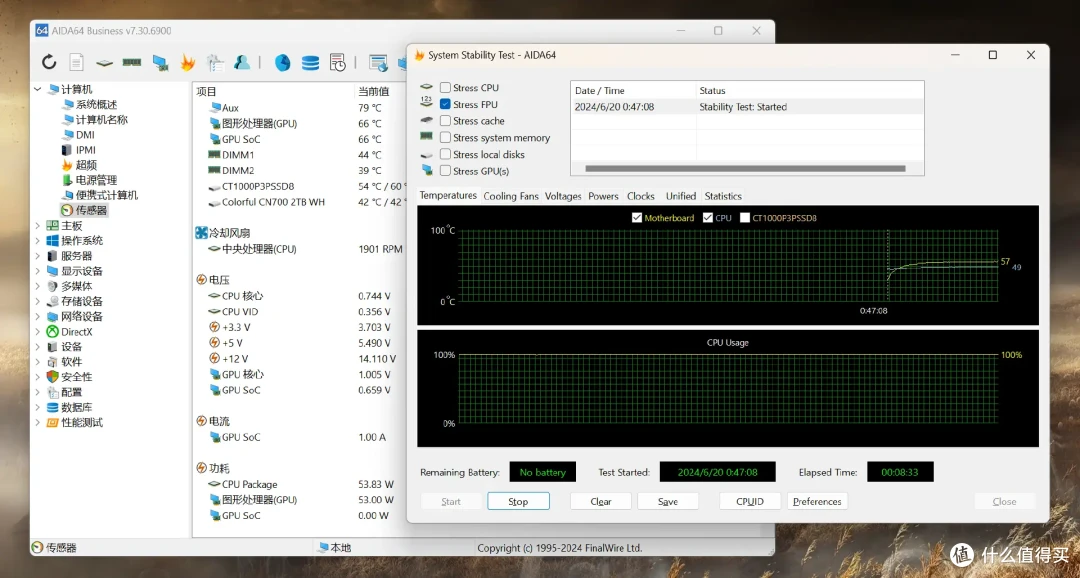Open Preferences button
The image size is (1080, 578).
[817, 502]
